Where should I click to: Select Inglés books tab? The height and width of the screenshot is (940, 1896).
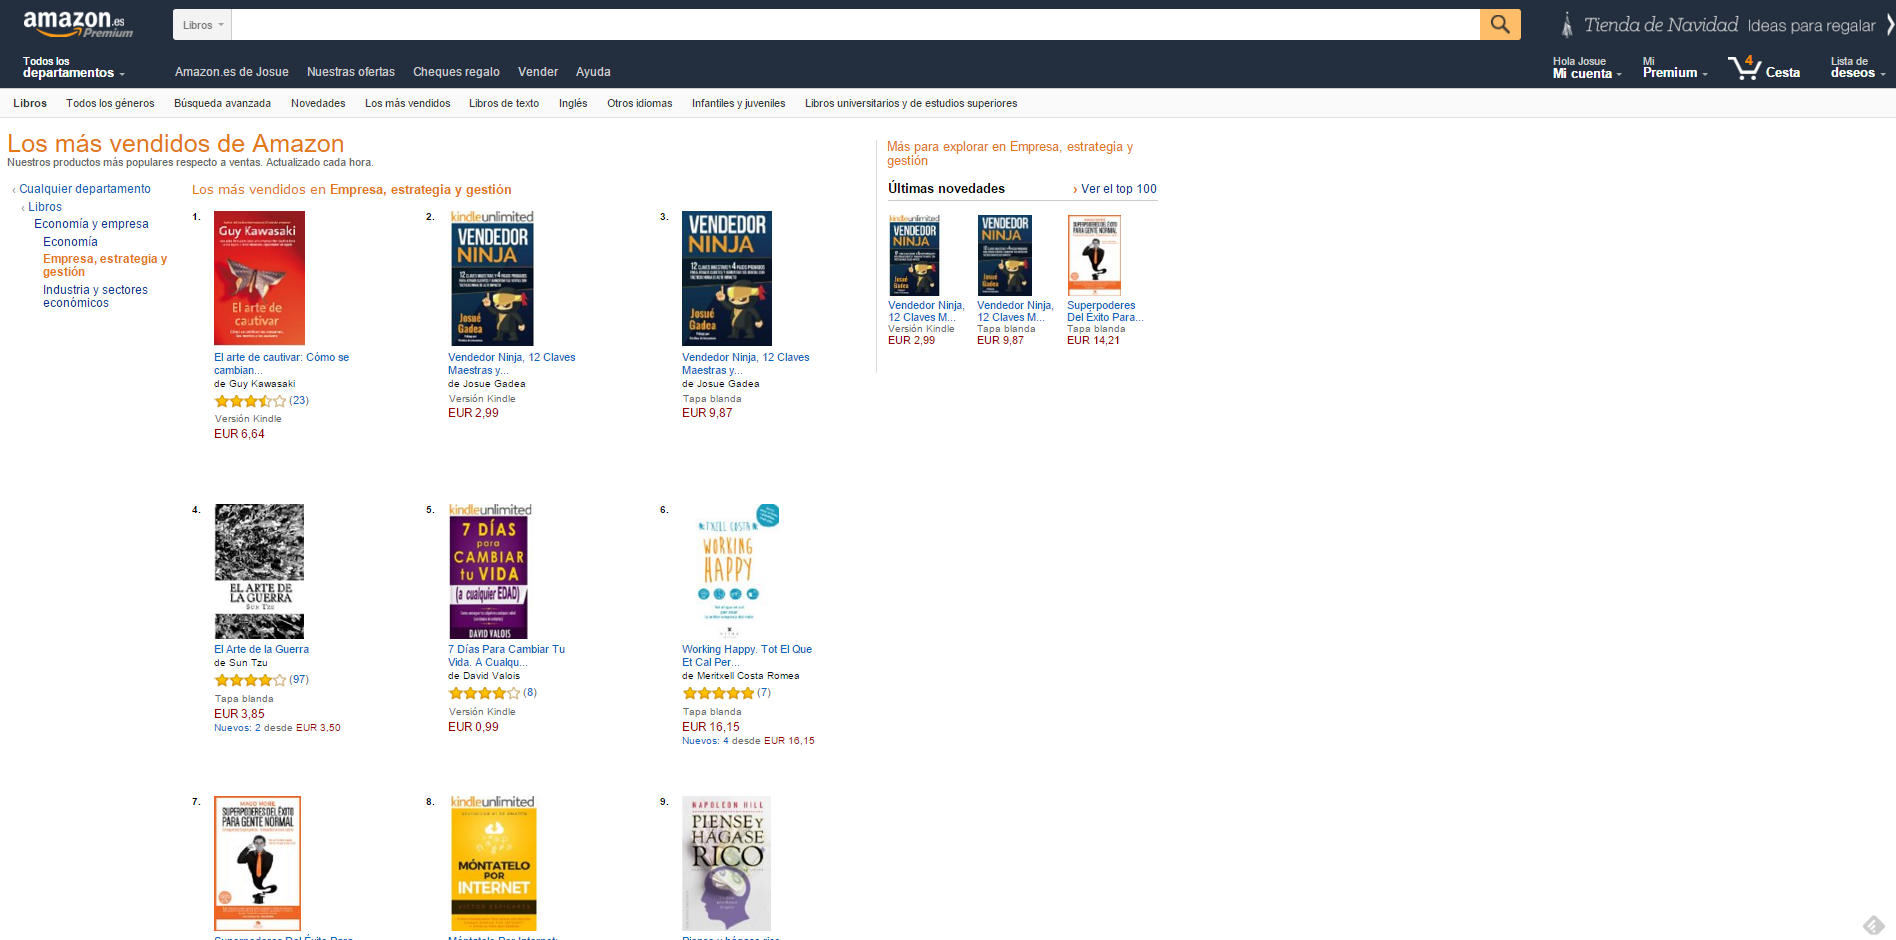573,103
